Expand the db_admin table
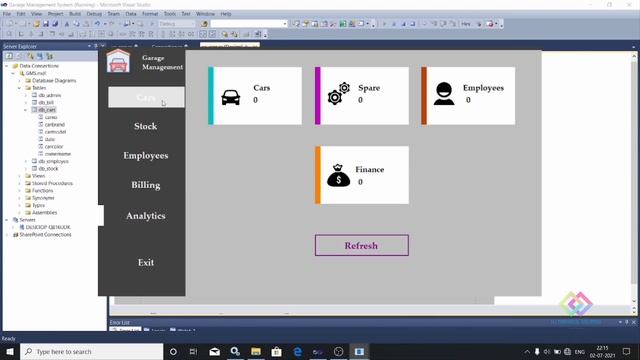The image size is (640, 360). 26,95
